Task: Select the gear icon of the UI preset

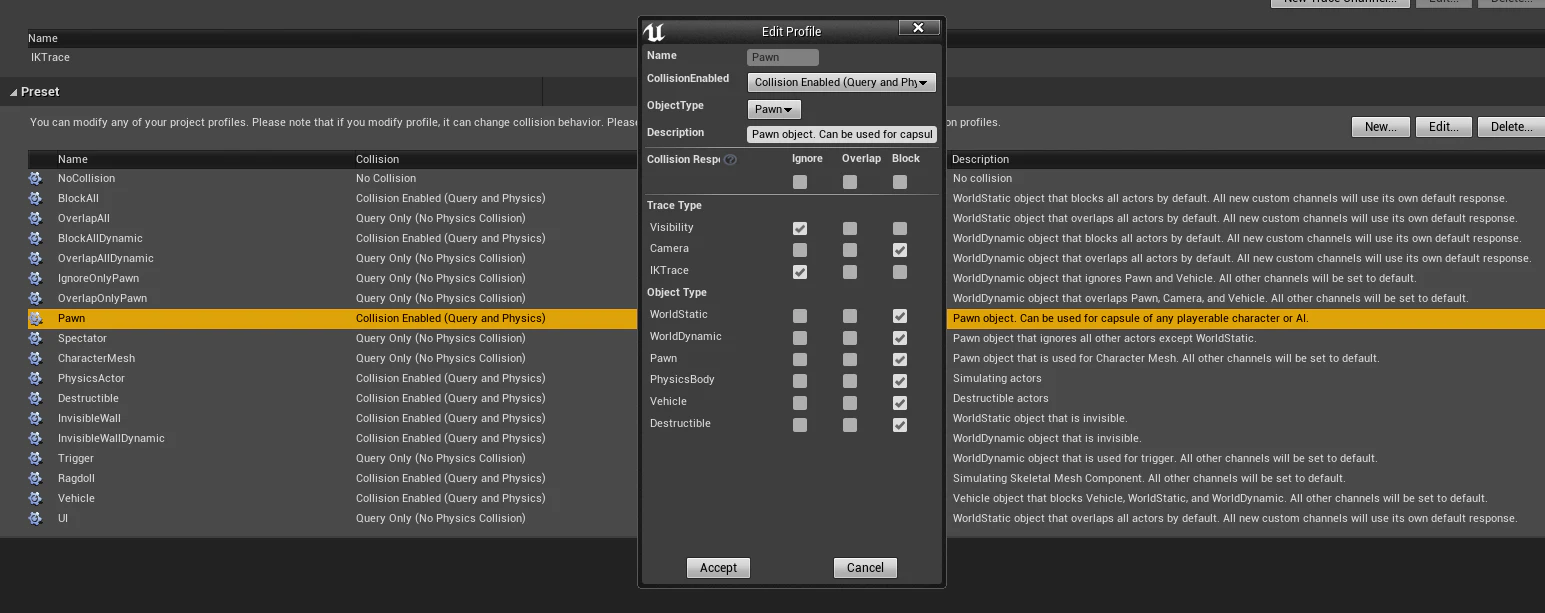Action: point(35,518)
